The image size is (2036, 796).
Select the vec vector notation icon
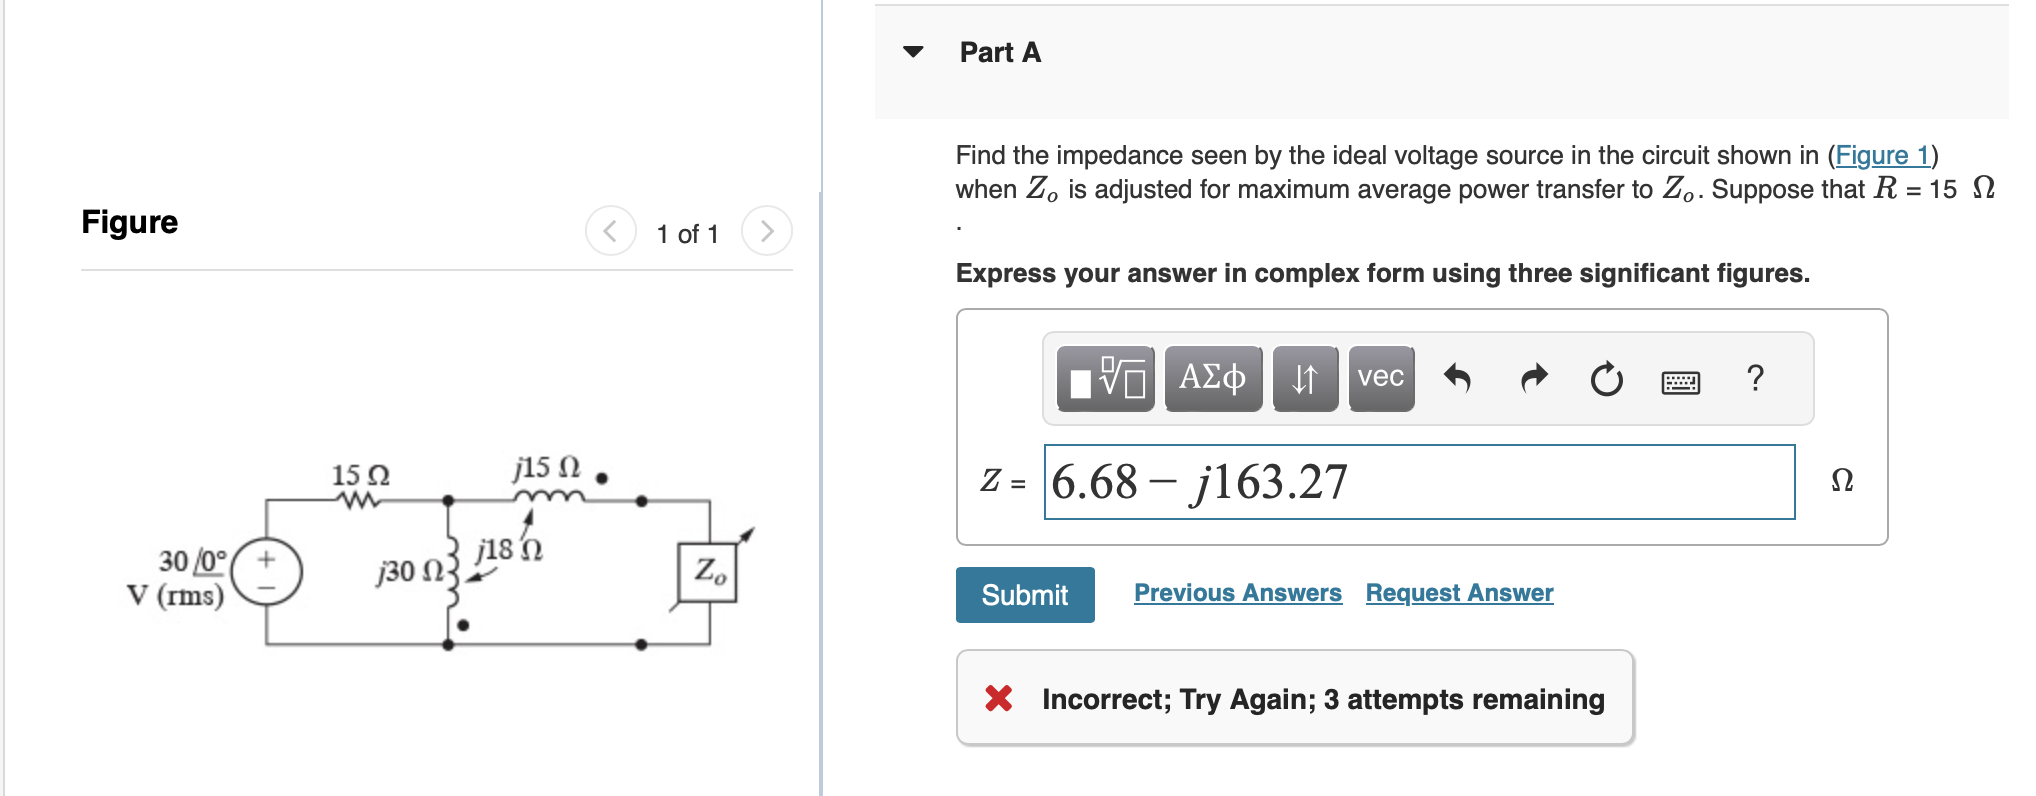click(x=1380, y=378)
